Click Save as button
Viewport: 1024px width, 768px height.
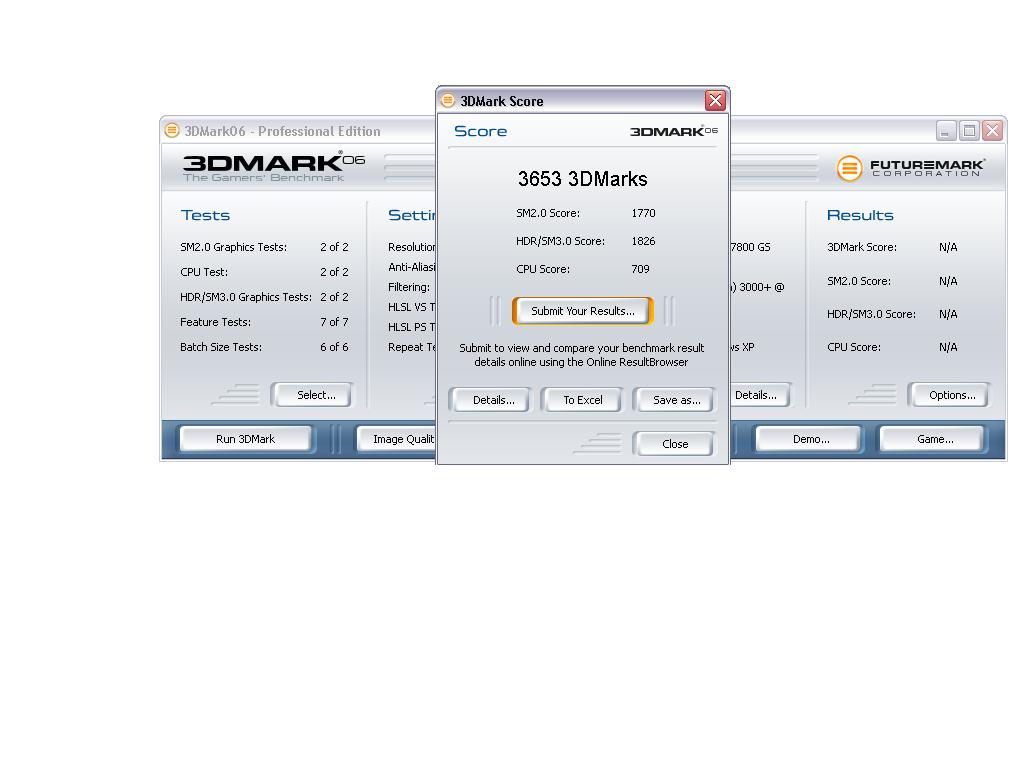click(677, 400)
